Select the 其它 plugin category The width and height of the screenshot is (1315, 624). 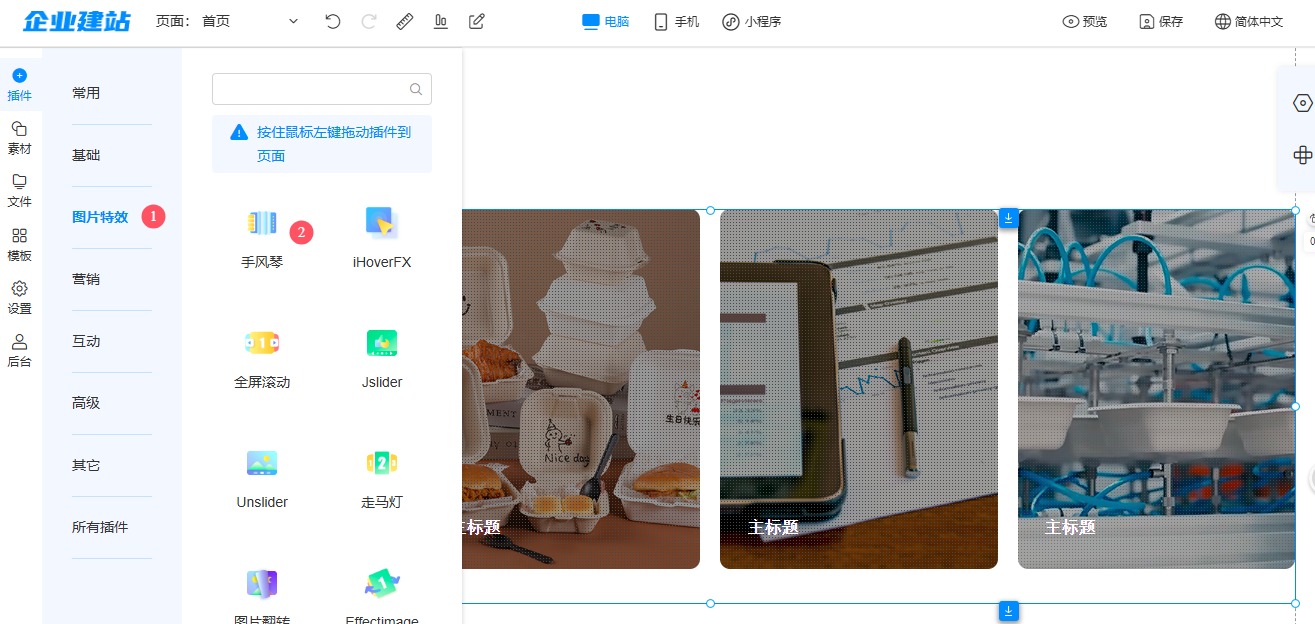click(x=86, y=465)
